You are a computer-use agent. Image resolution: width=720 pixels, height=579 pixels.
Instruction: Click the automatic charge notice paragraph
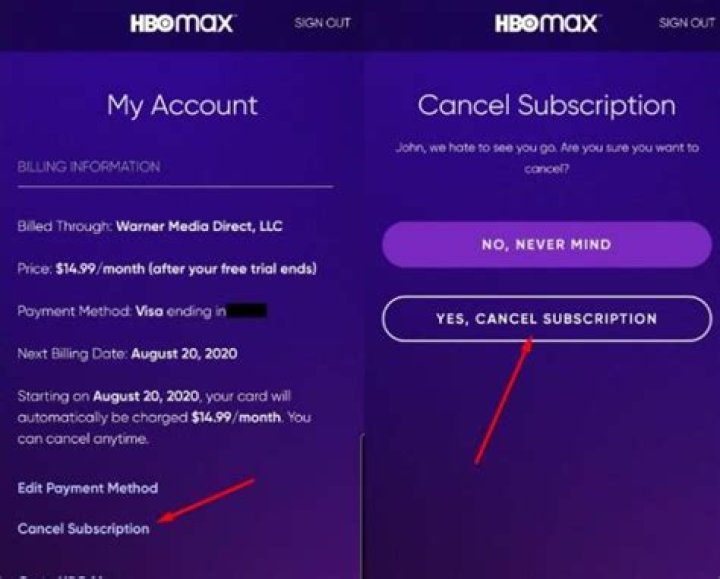click(x=164, y=417)
